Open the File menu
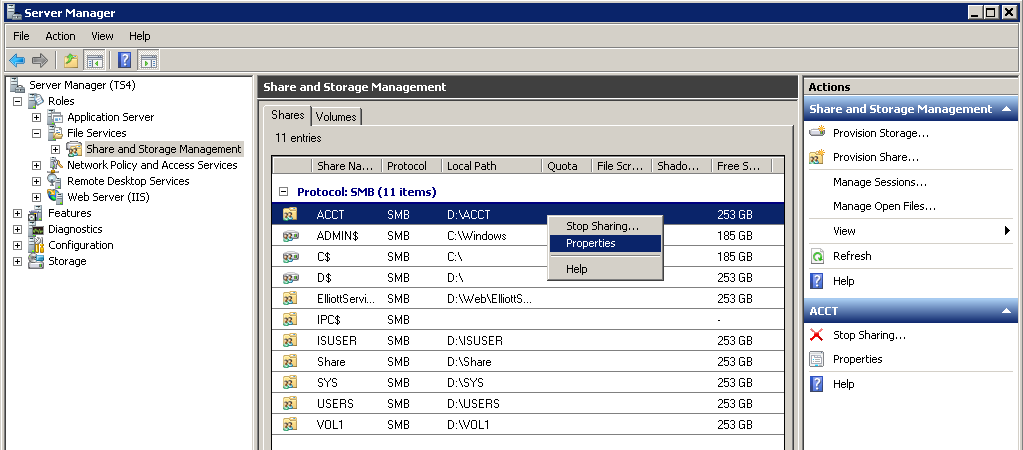The width and height of the screenshot is (1023, 450). point(21,36)
